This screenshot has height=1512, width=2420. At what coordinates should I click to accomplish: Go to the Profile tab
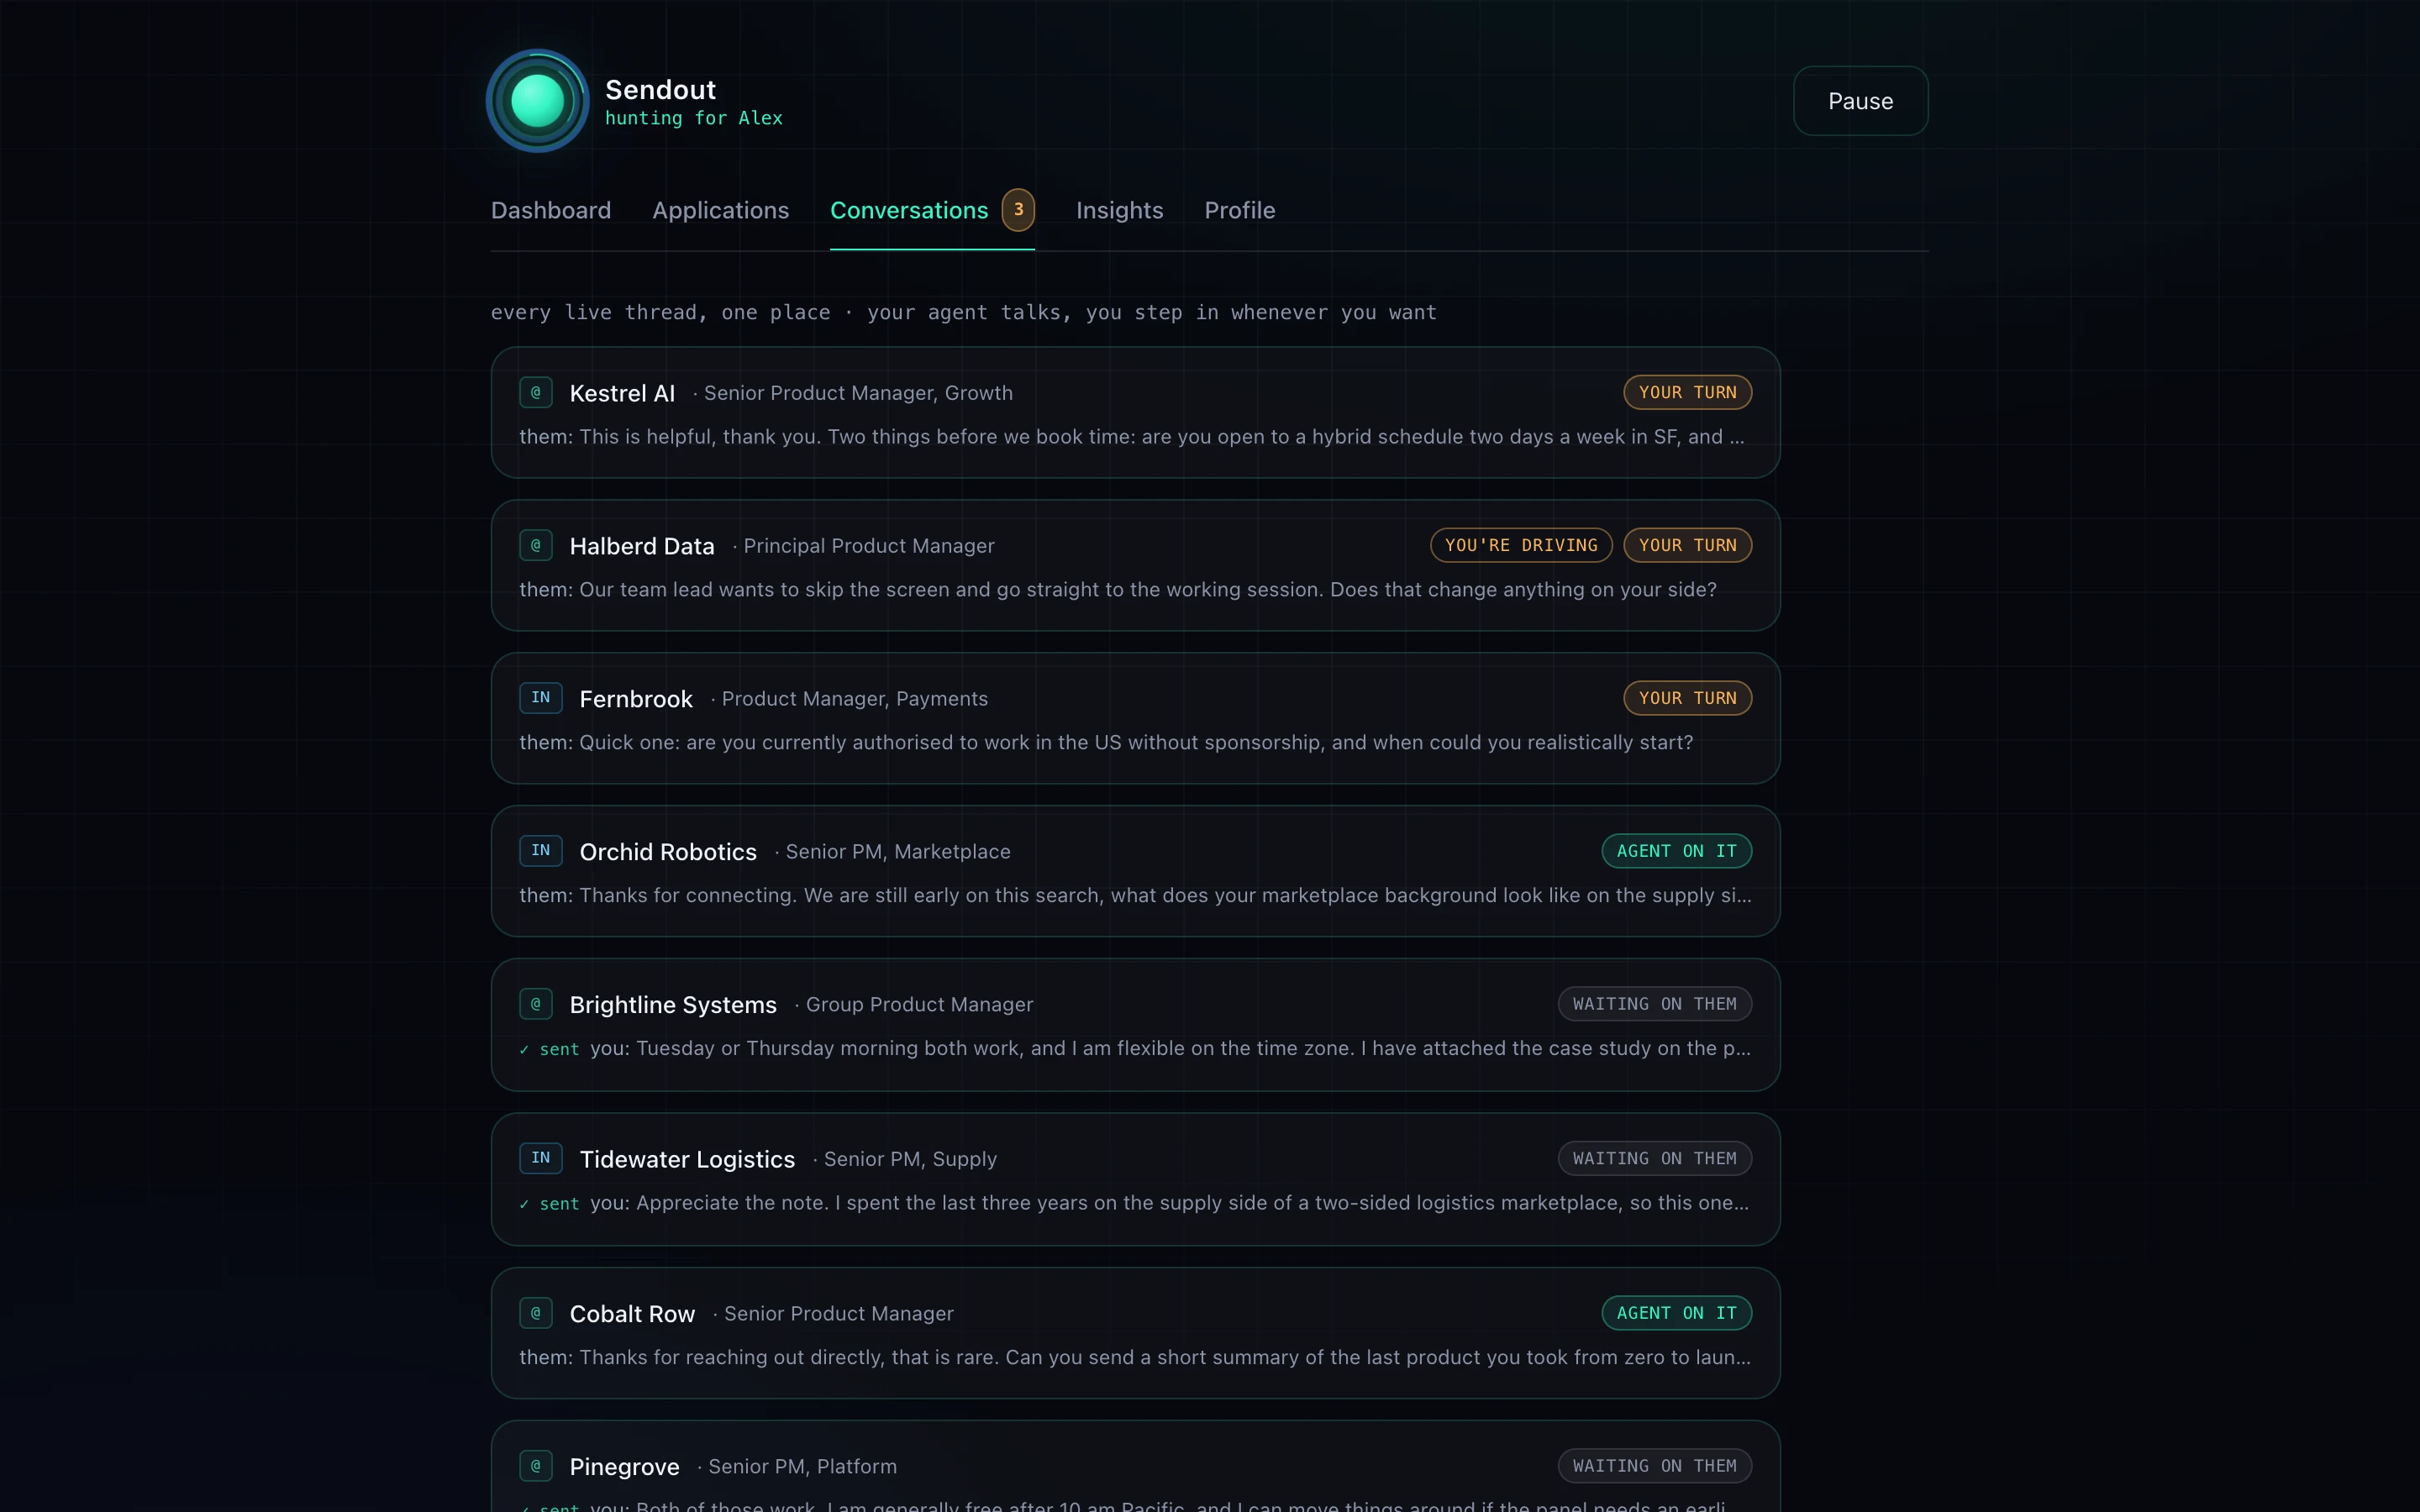(1239, 210)
